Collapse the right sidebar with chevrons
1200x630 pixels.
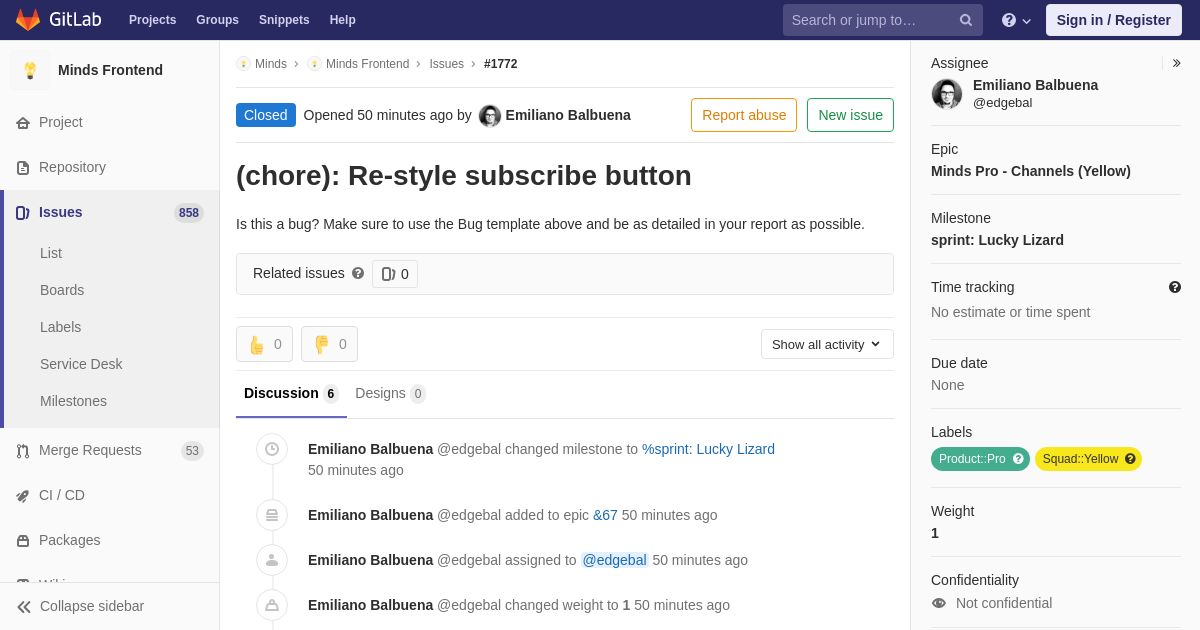(1176, 63)
